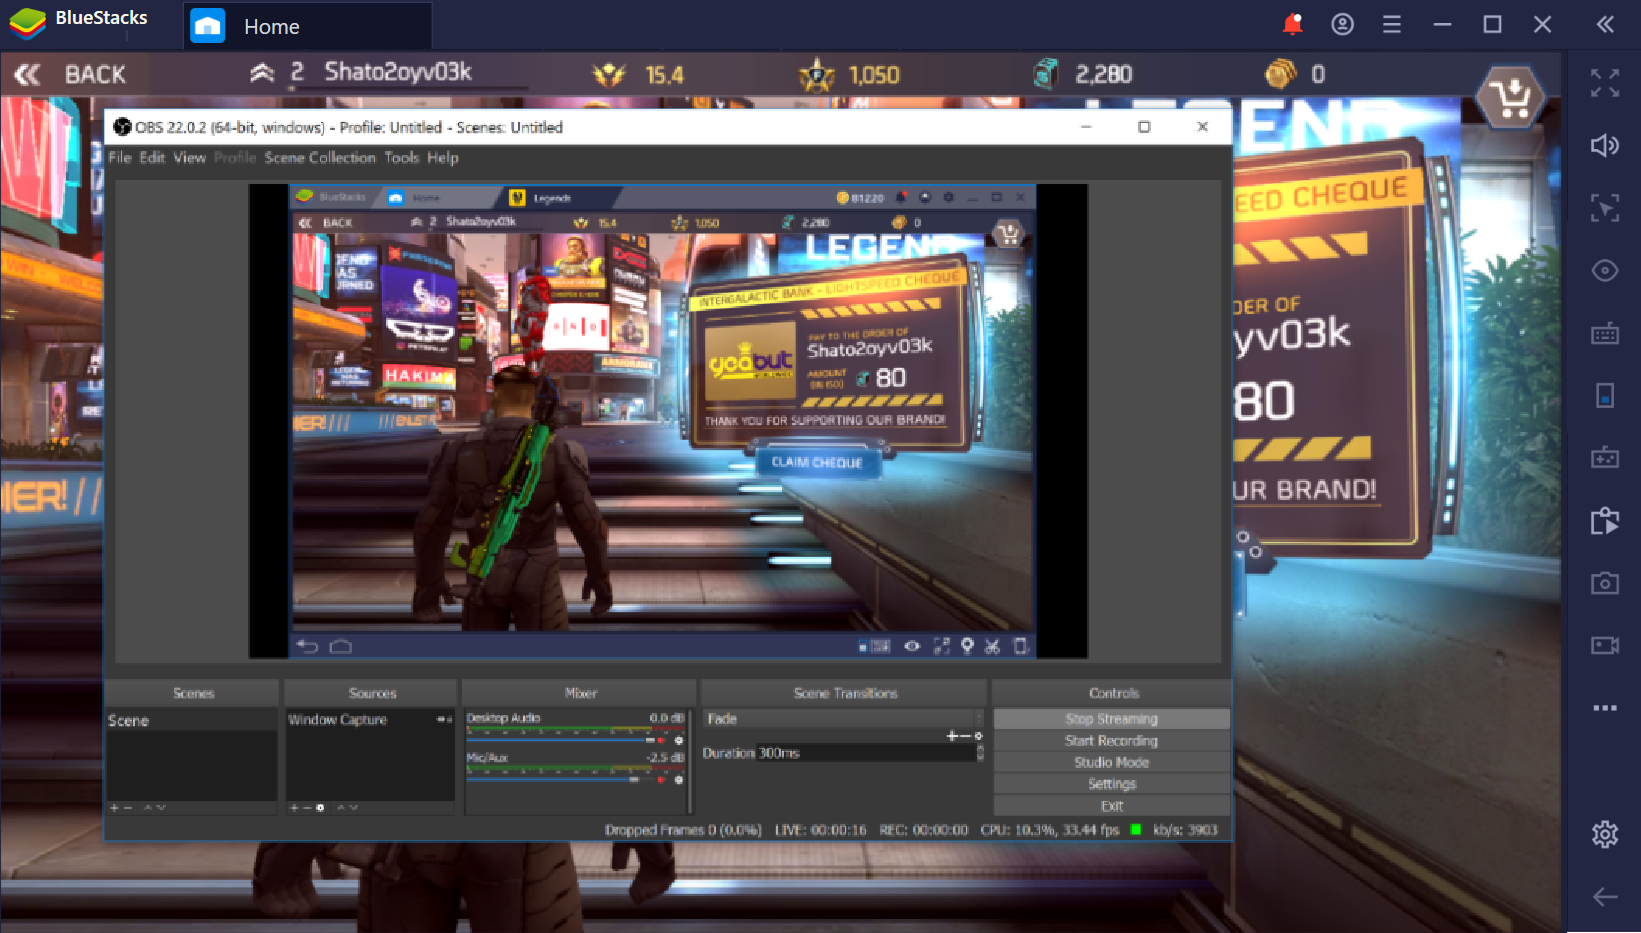Open Mic/Aux gear options

(679, 780)
